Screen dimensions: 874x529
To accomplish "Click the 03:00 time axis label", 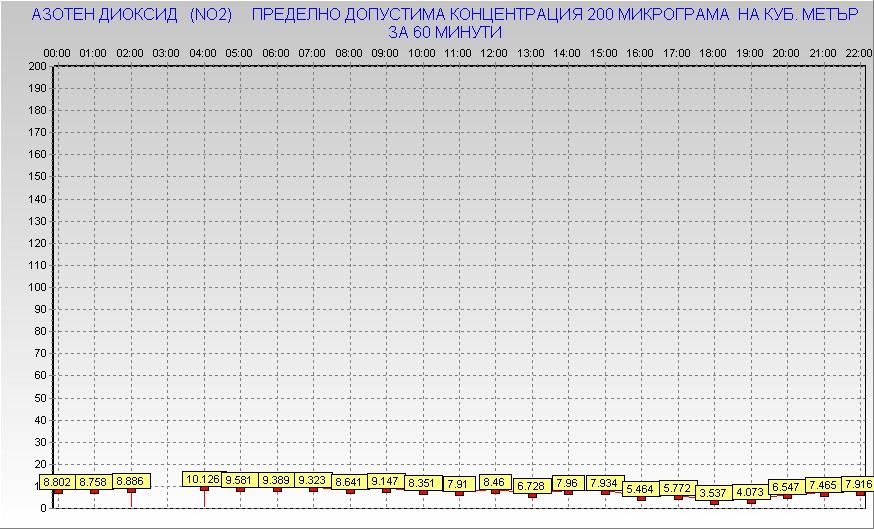I will [x=166, y=54].
